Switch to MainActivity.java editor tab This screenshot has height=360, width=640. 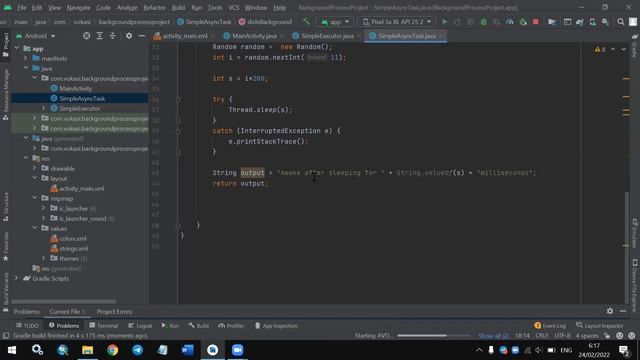click(253, 36)
